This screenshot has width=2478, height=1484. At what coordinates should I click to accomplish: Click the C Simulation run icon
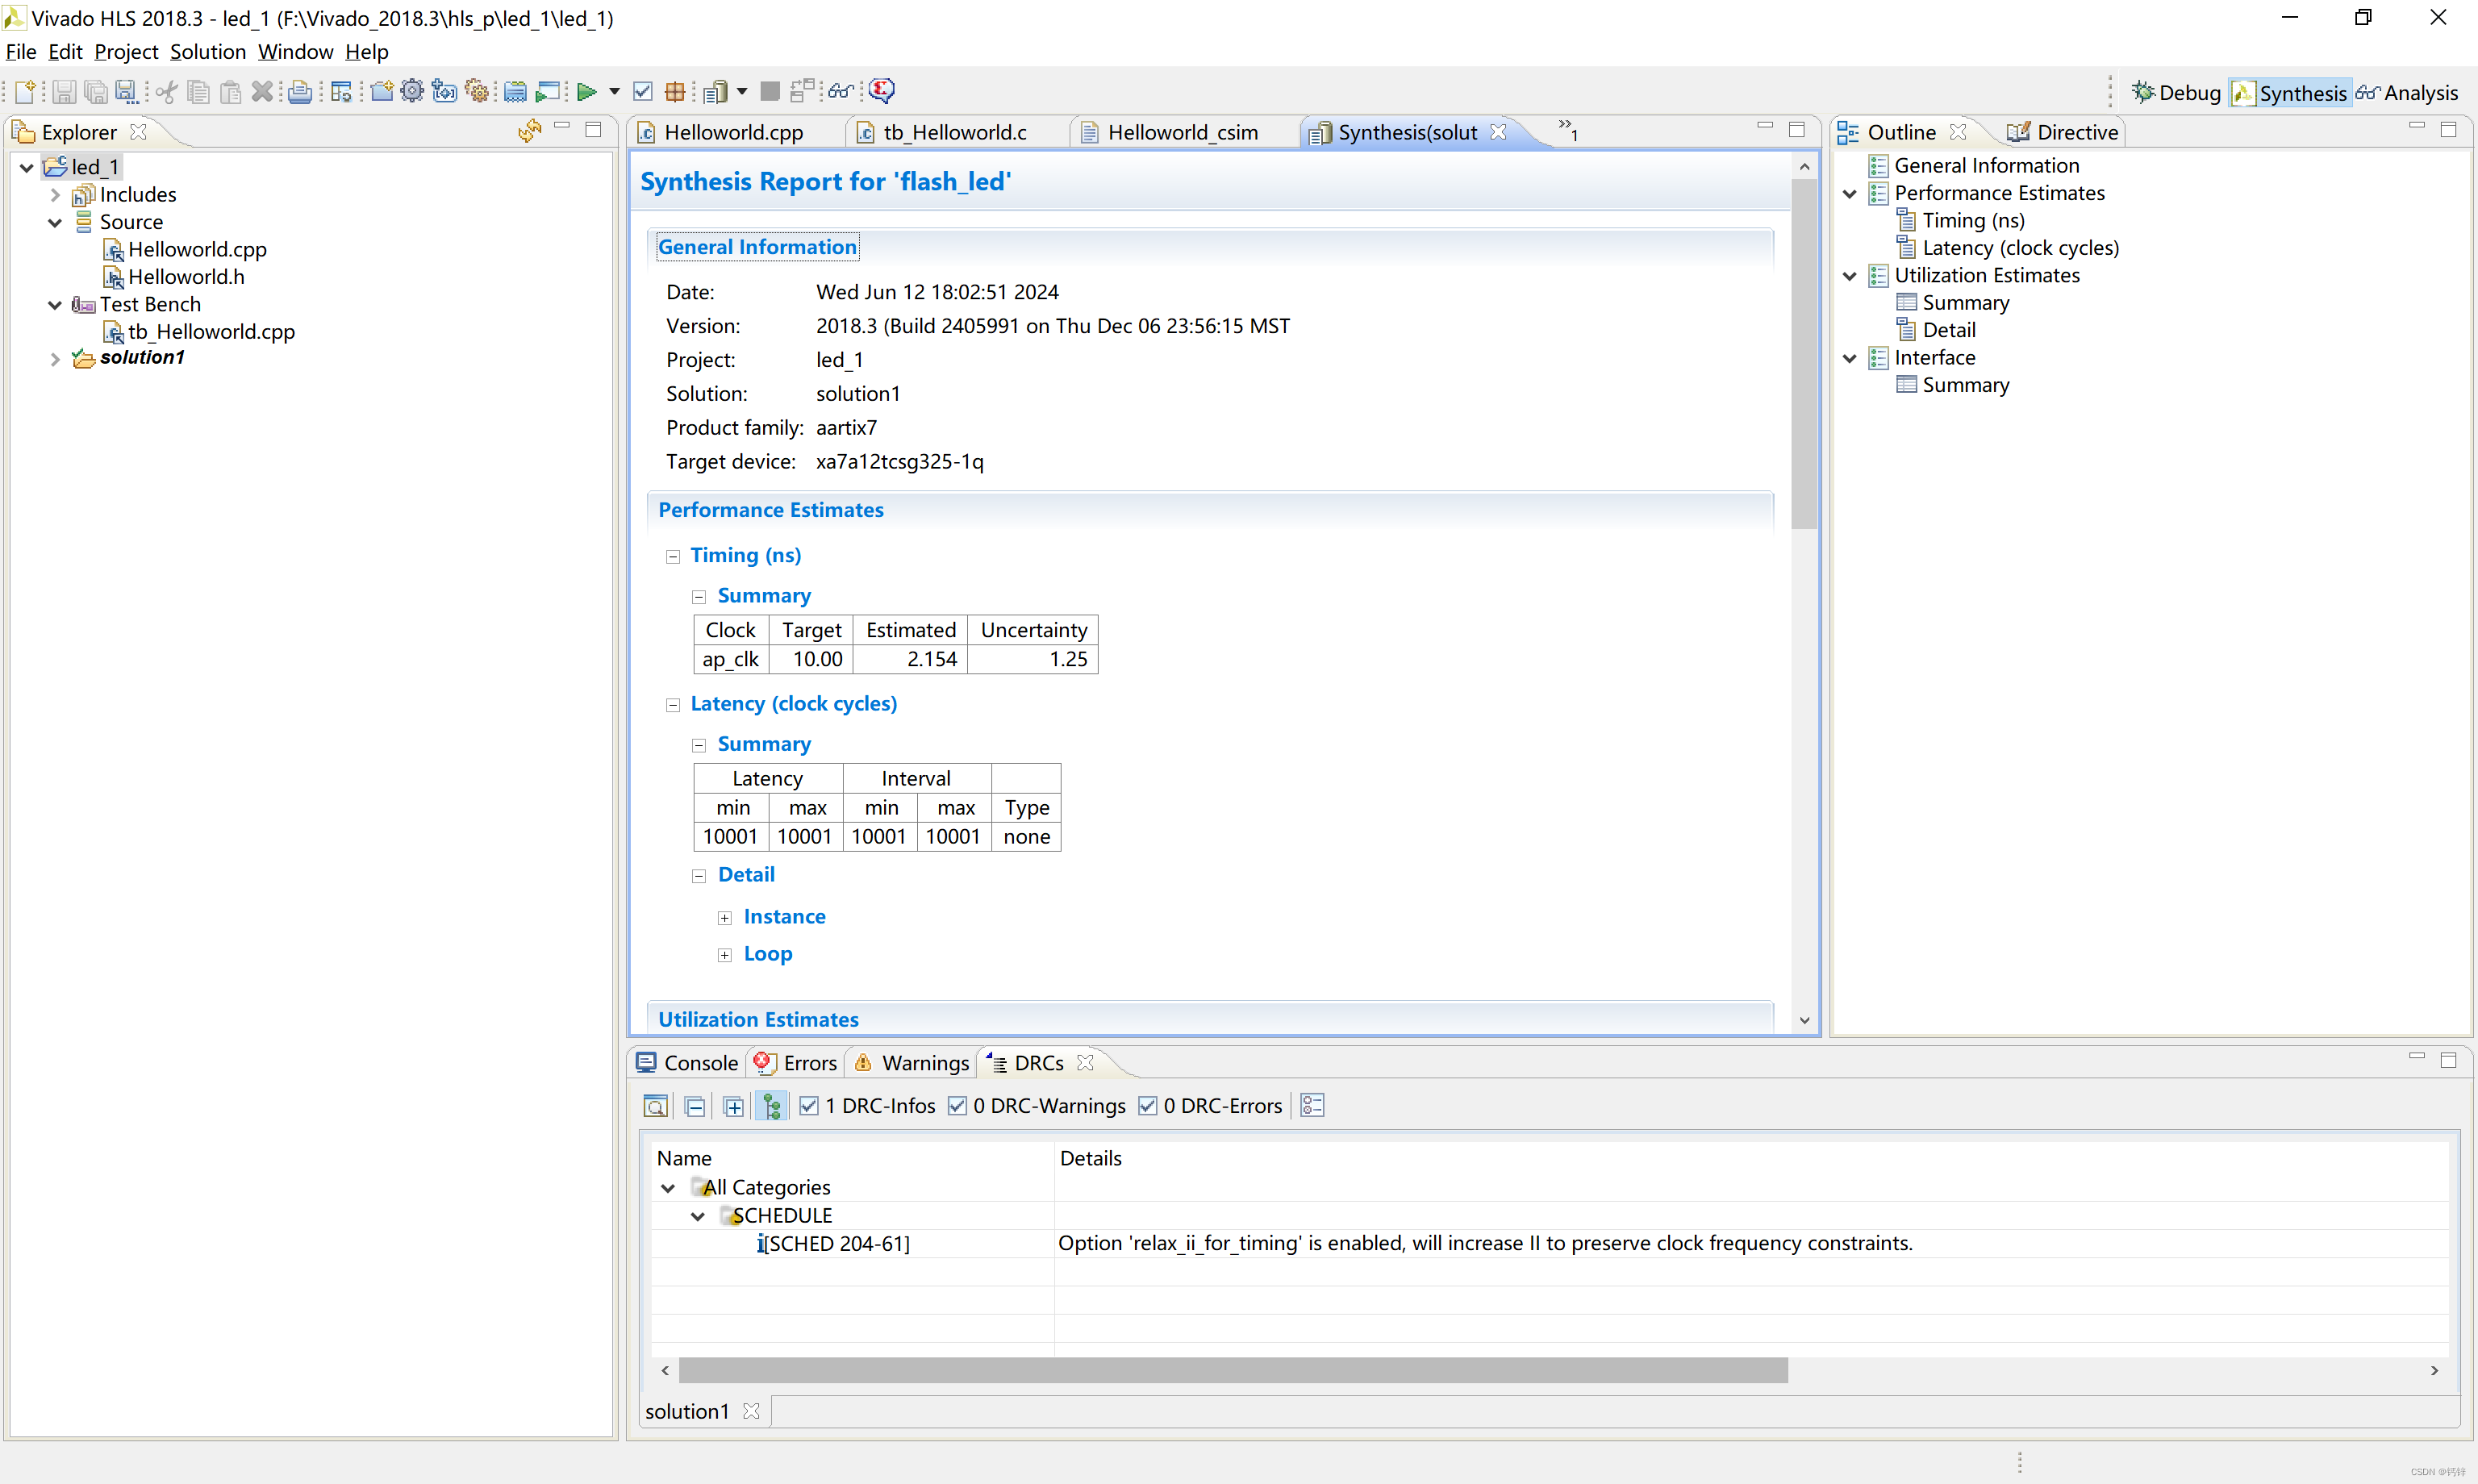pyautogui.click(x=551, y=90)
